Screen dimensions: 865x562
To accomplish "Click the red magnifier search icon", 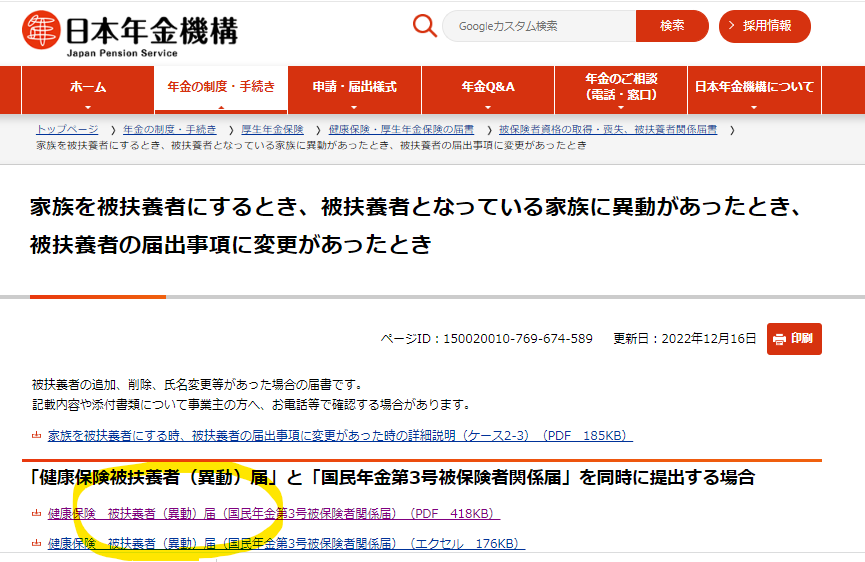I will point(424,25).
